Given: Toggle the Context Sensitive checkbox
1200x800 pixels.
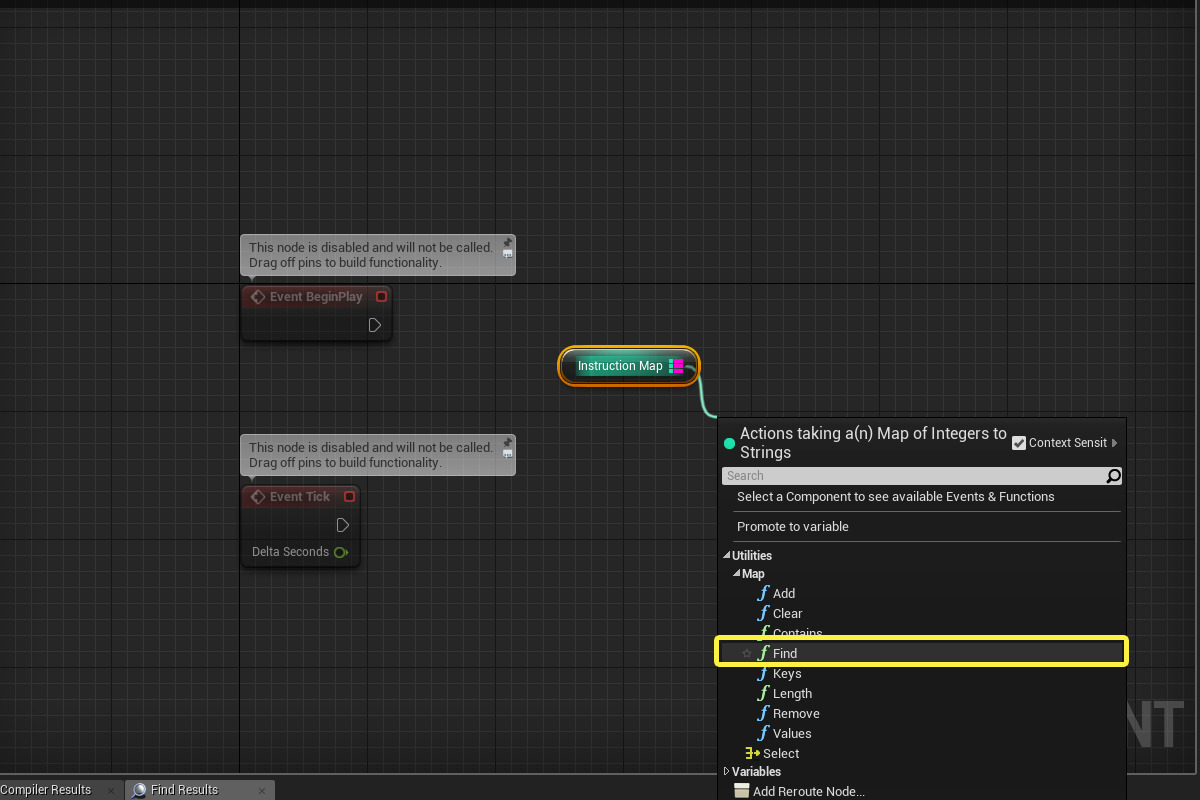Looking at the screenshot, I should point(1019,443).
